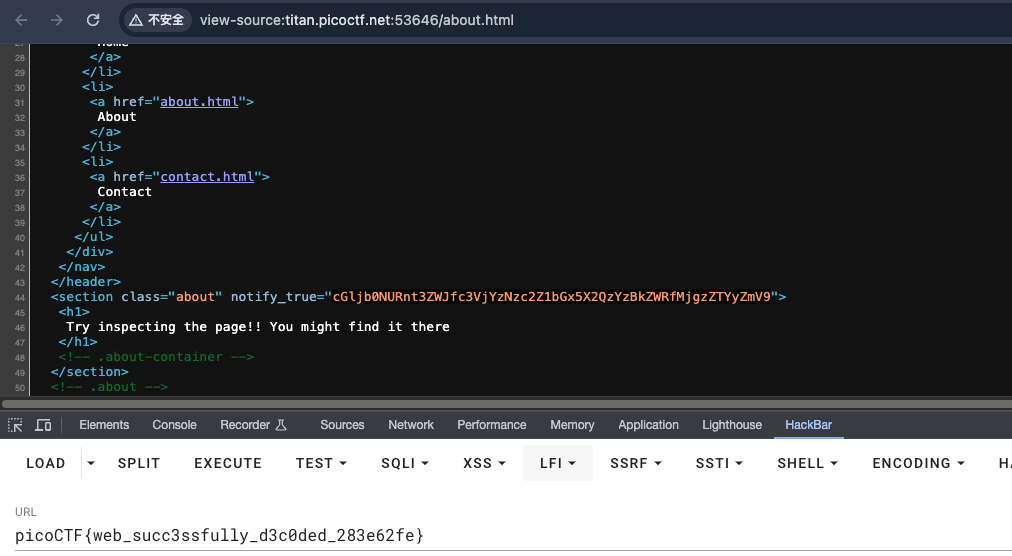Click the HackBar EXECUTE button
The image size is (1012, 556).
[228, 463]
